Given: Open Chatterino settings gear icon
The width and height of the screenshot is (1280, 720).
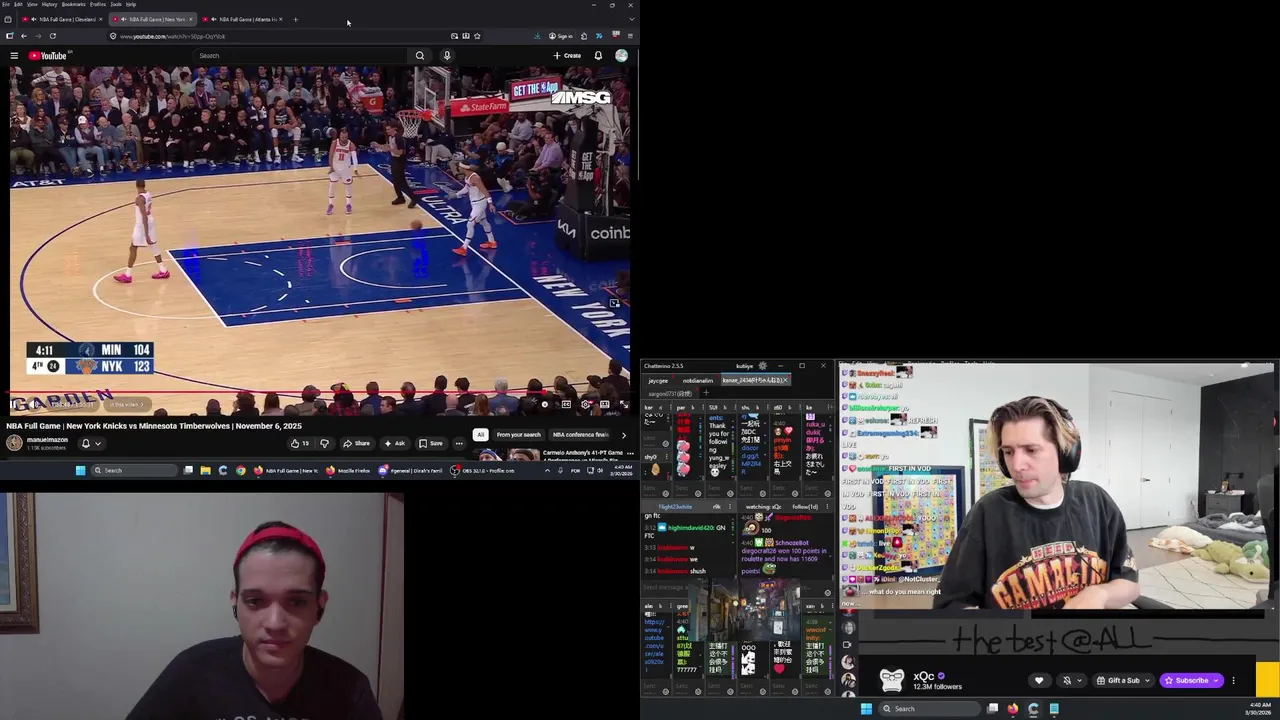Looking at the screenshot, I should [763, 366].
